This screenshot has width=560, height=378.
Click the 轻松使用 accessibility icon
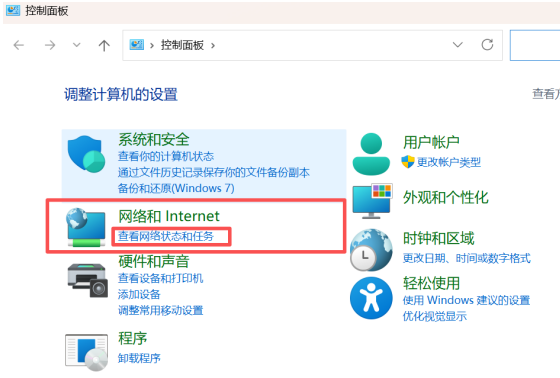371,298
